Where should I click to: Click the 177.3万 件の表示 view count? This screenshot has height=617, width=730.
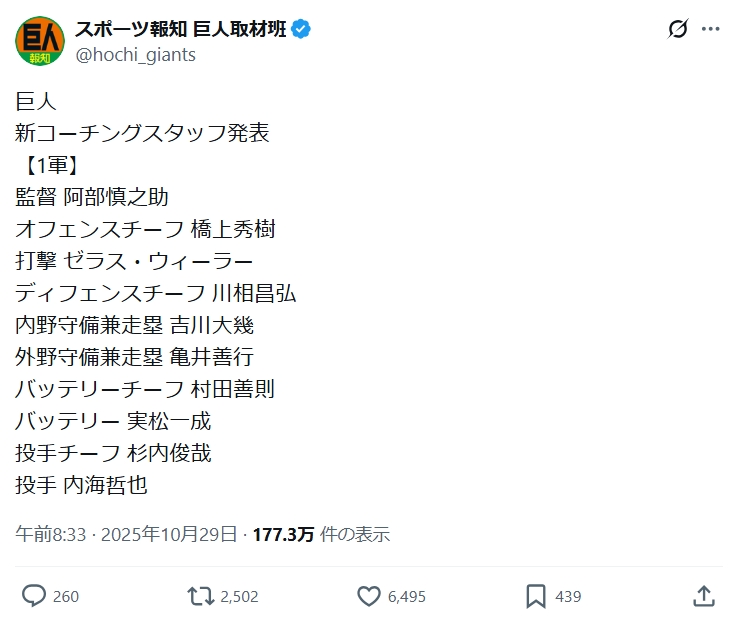click(x=320, y=534)
